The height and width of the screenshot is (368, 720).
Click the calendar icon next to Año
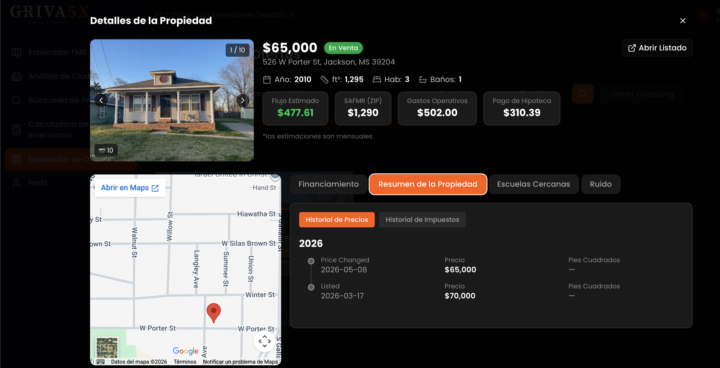(267, 79)
